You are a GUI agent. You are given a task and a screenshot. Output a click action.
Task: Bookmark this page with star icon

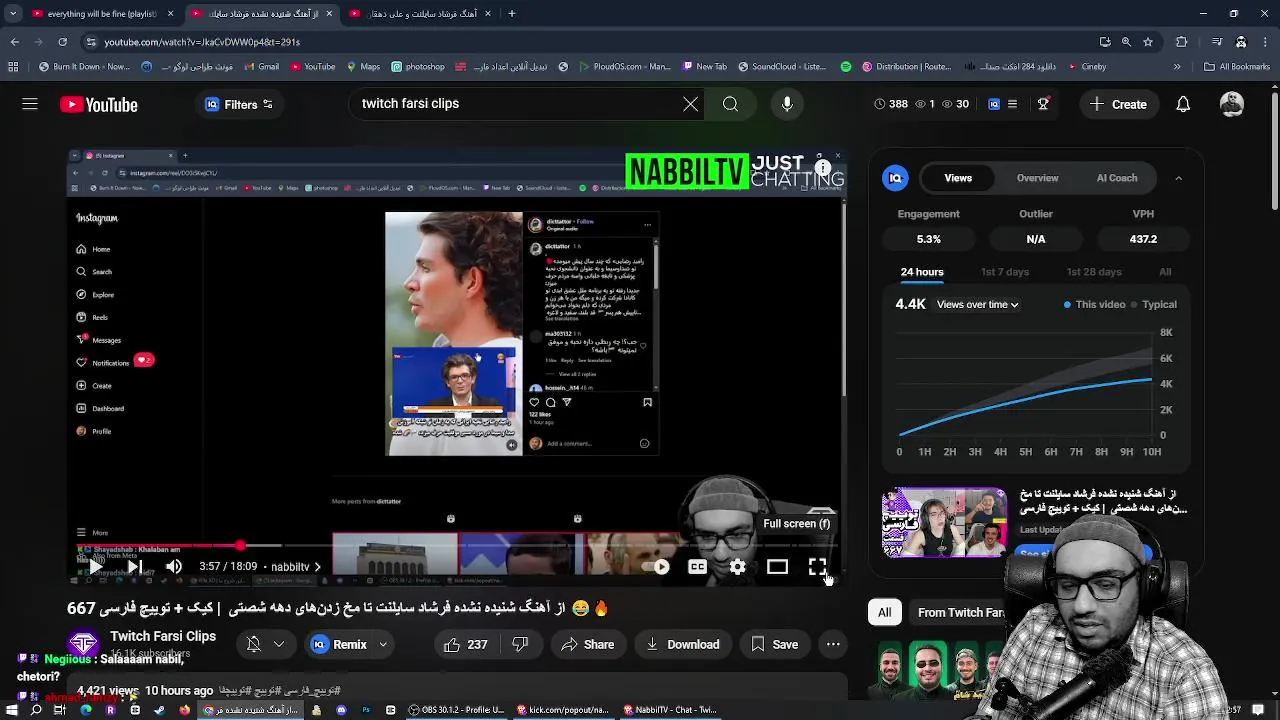(x=1148, y=42)
